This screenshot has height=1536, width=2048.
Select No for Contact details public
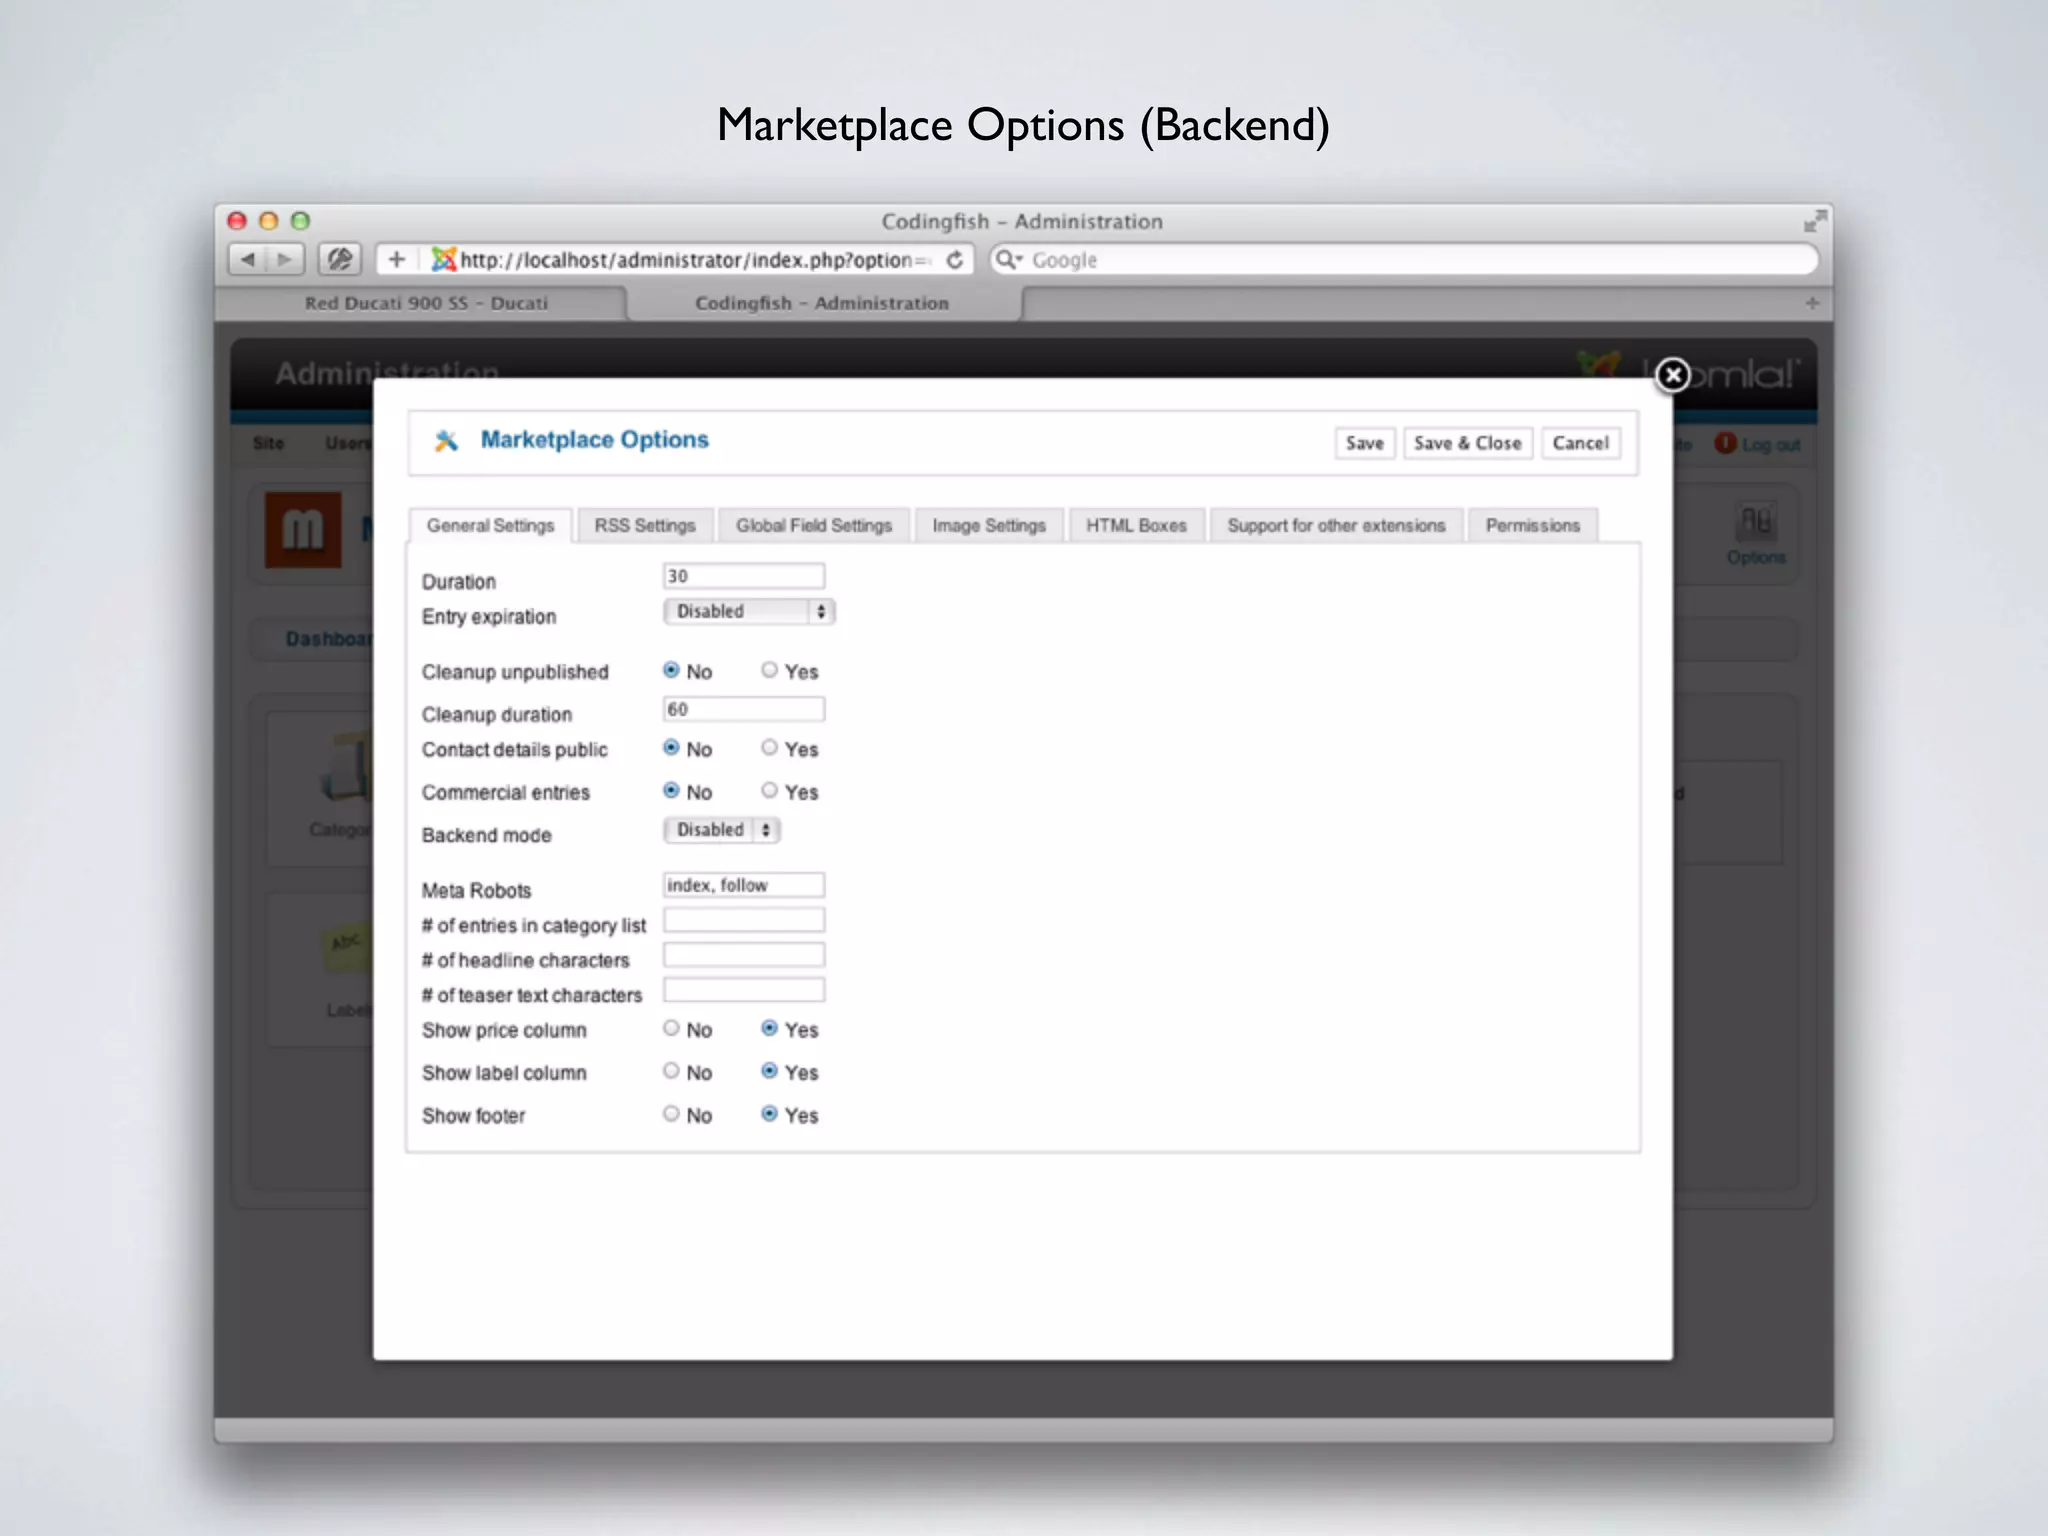point(671,748)
